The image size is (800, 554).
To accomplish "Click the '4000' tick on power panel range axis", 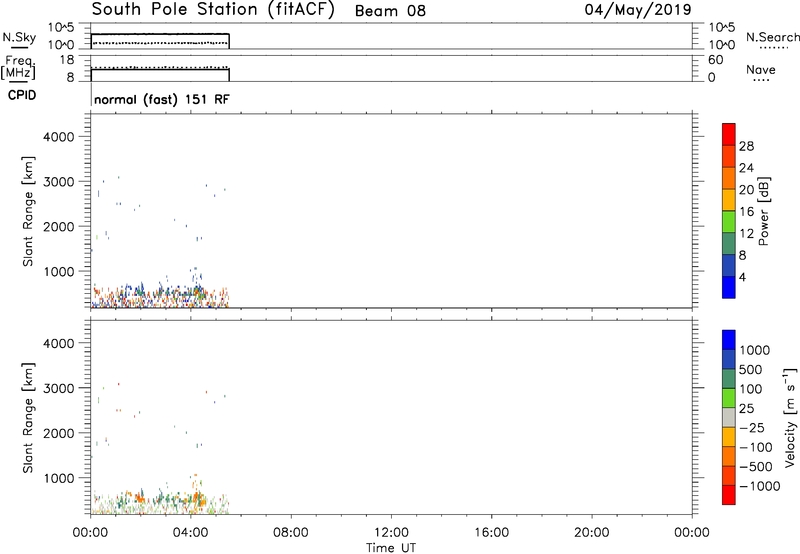I will point(59,137).
